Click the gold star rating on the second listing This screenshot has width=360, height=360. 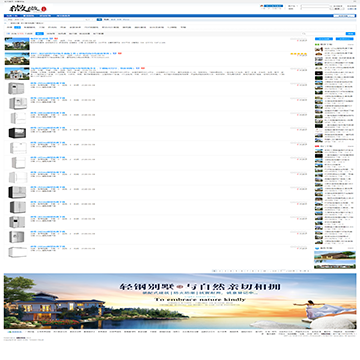pos(298,54)
